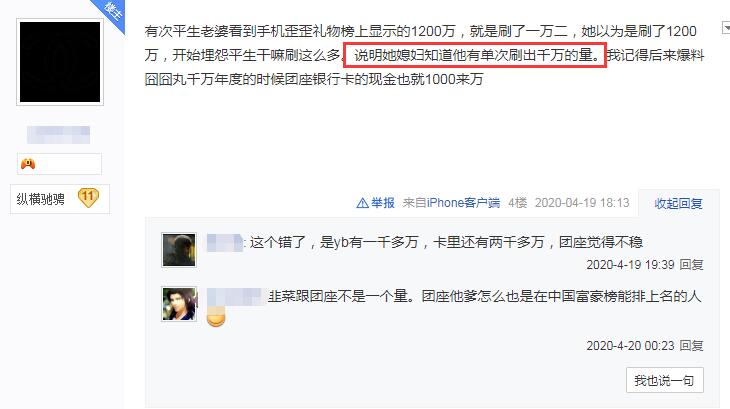Click the red-highlighted sentence in the post
This screenshot has width=730, height=409.
click(x=475, y=55)
